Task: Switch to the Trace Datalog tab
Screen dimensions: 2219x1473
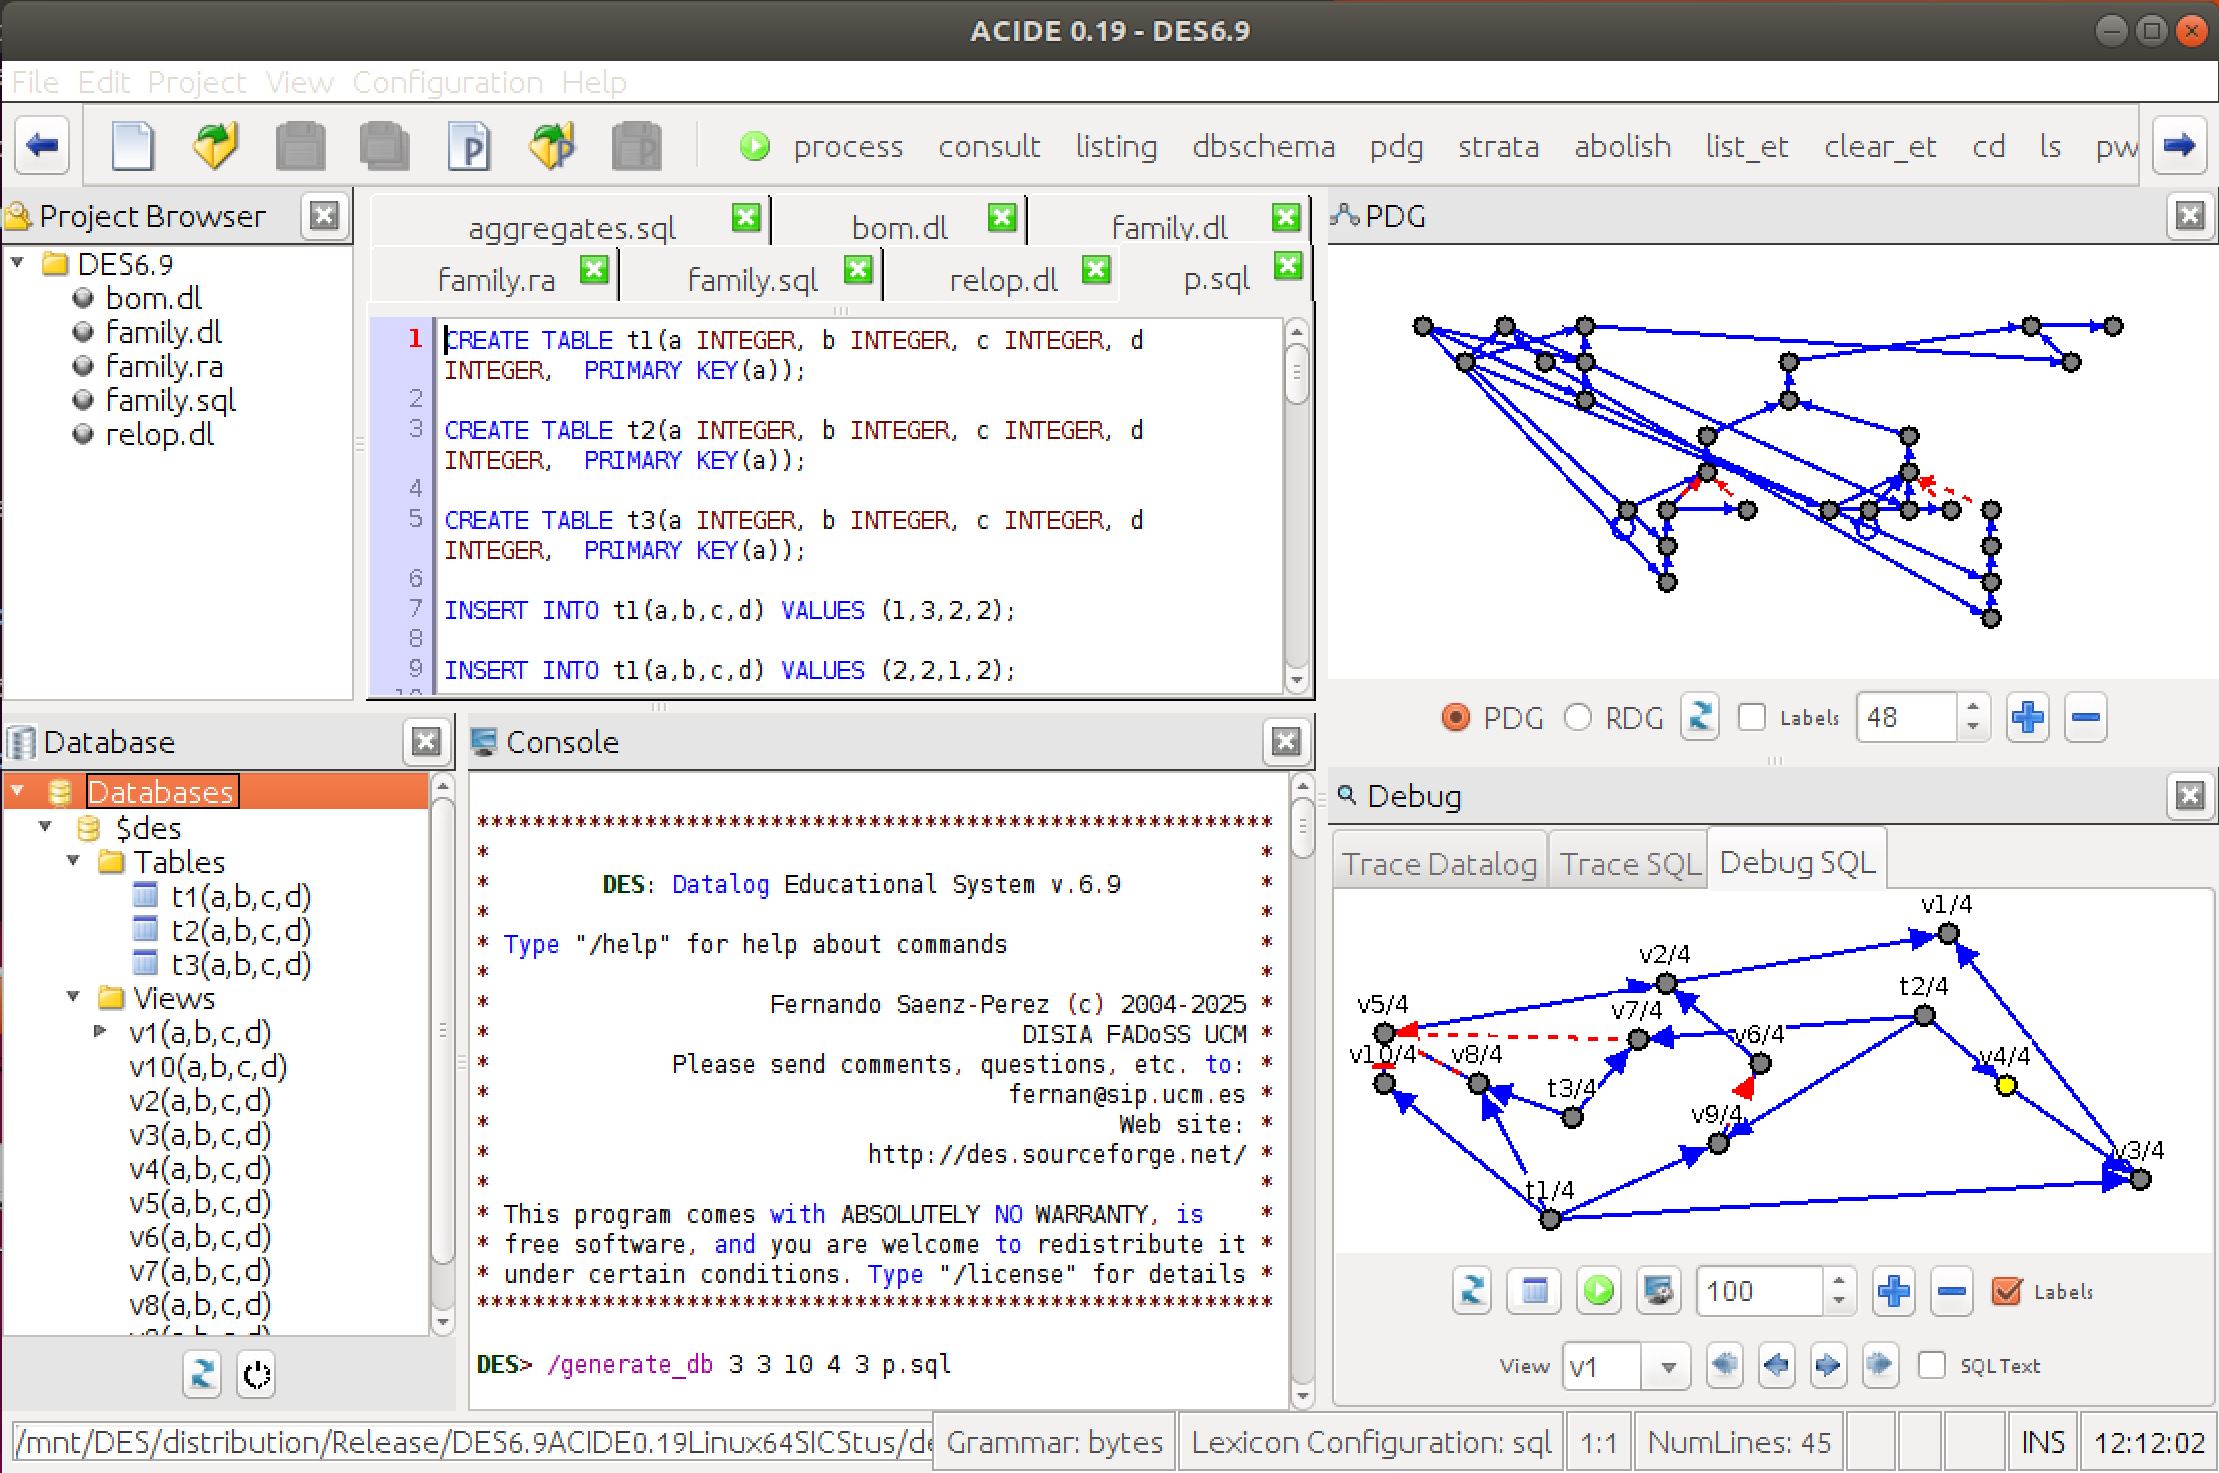Action: point(1438,863)
